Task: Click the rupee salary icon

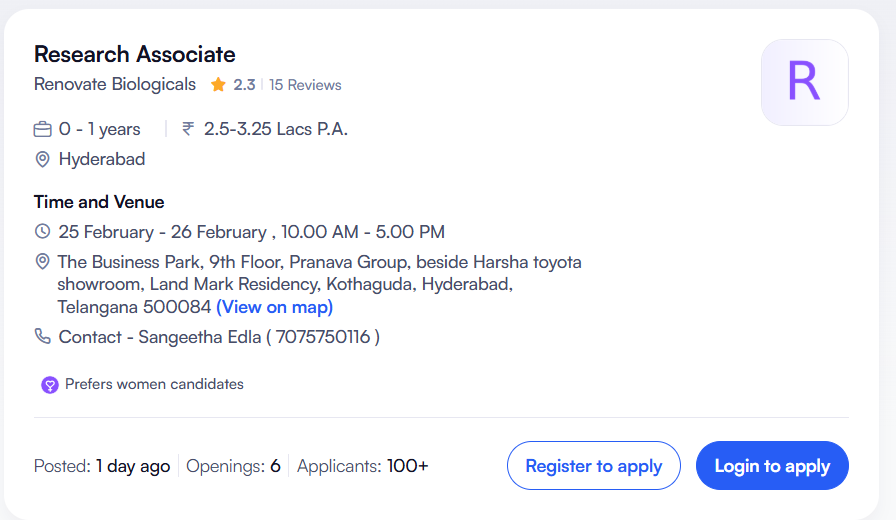Action: point(188,129)
